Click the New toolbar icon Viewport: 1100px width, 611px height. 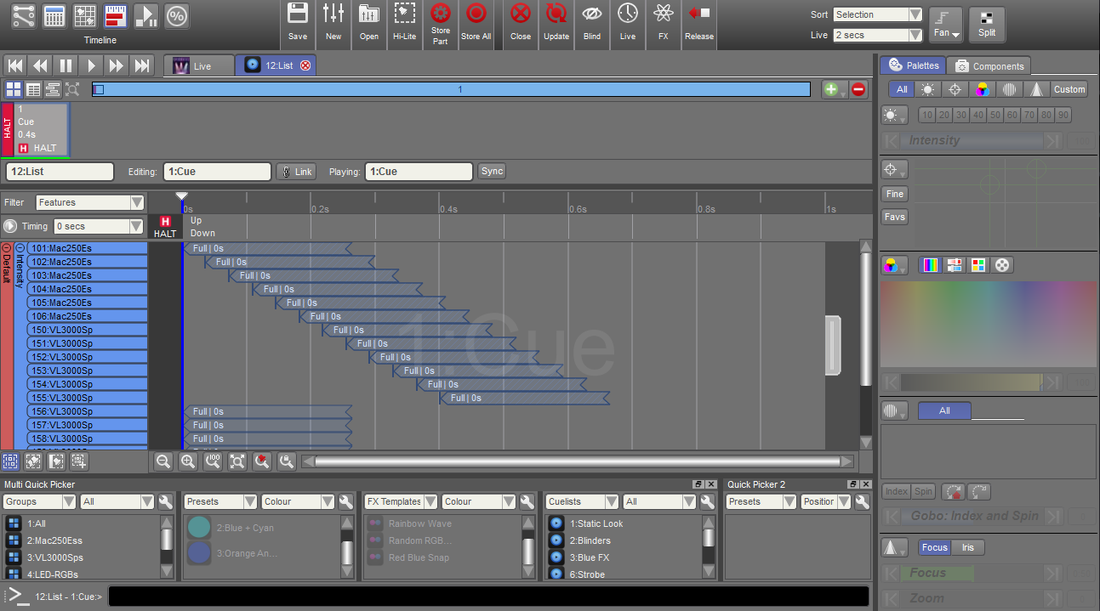coord(333,22)
